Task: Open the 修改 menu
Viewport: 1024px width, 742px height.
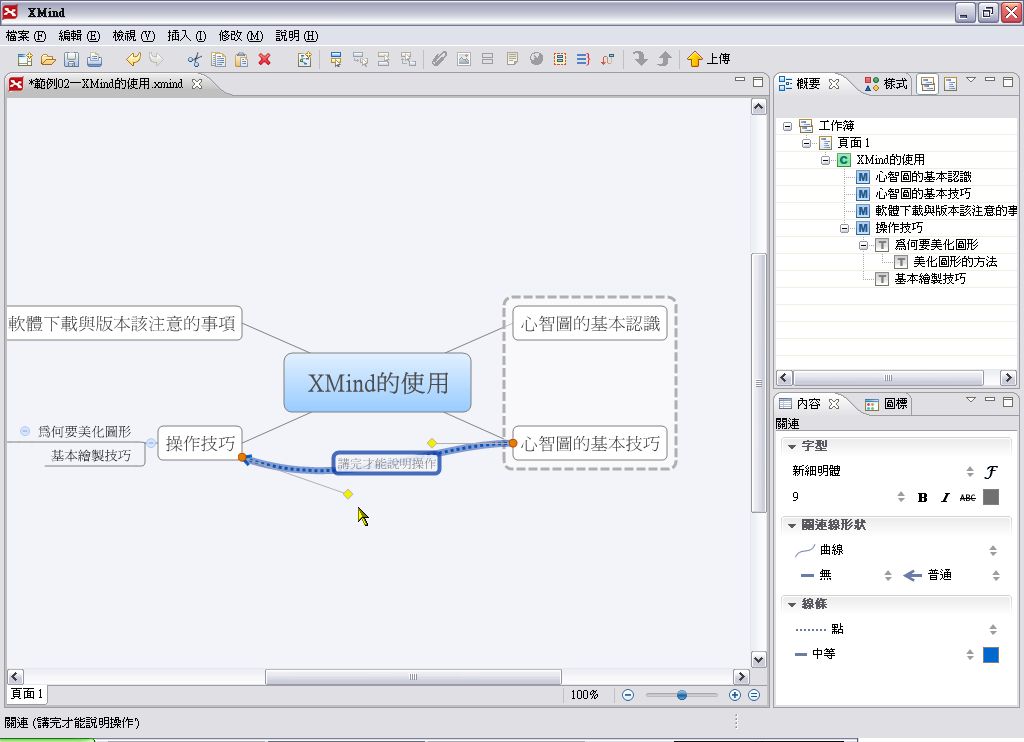Action: tap(241, 36)
